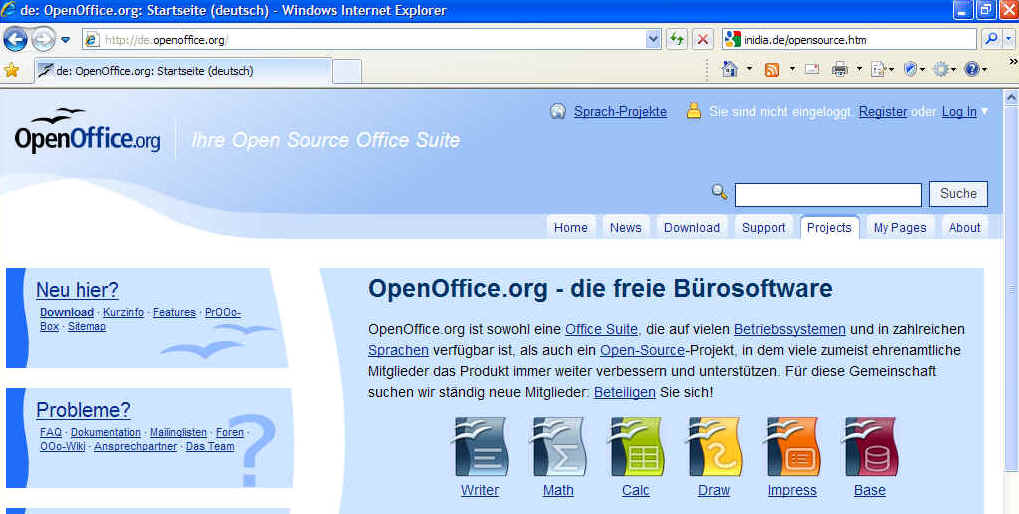
Task: Click the Sprach-Projekte globe icon
Action: [x=558, y=111]
